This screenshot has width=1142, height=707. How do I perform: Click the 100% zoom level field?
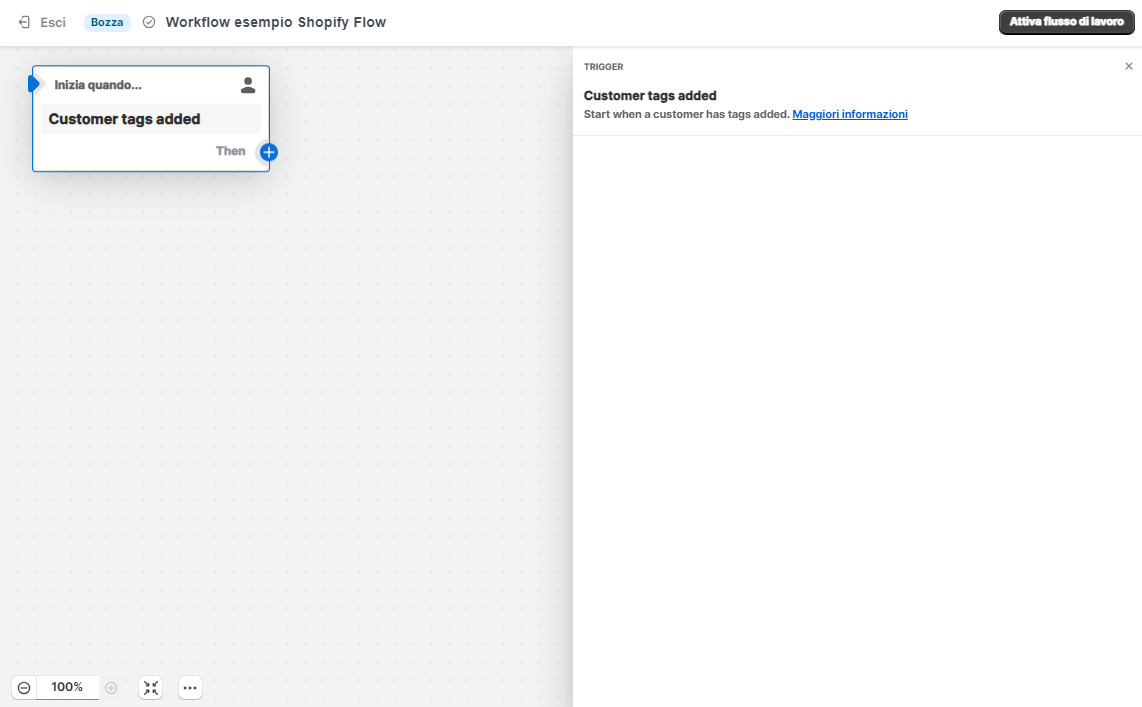(x=67, y=687)
